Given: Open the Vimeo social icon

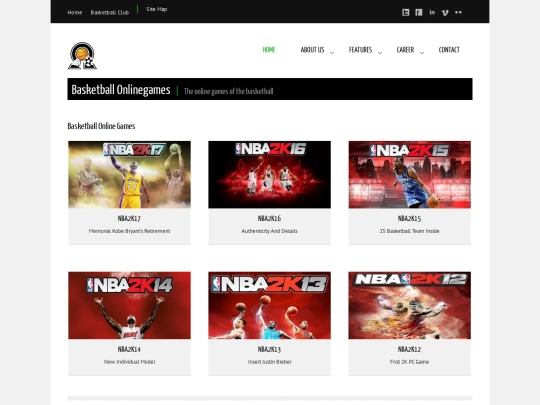Looking at the screenshot, I should [x=445, y=13].
